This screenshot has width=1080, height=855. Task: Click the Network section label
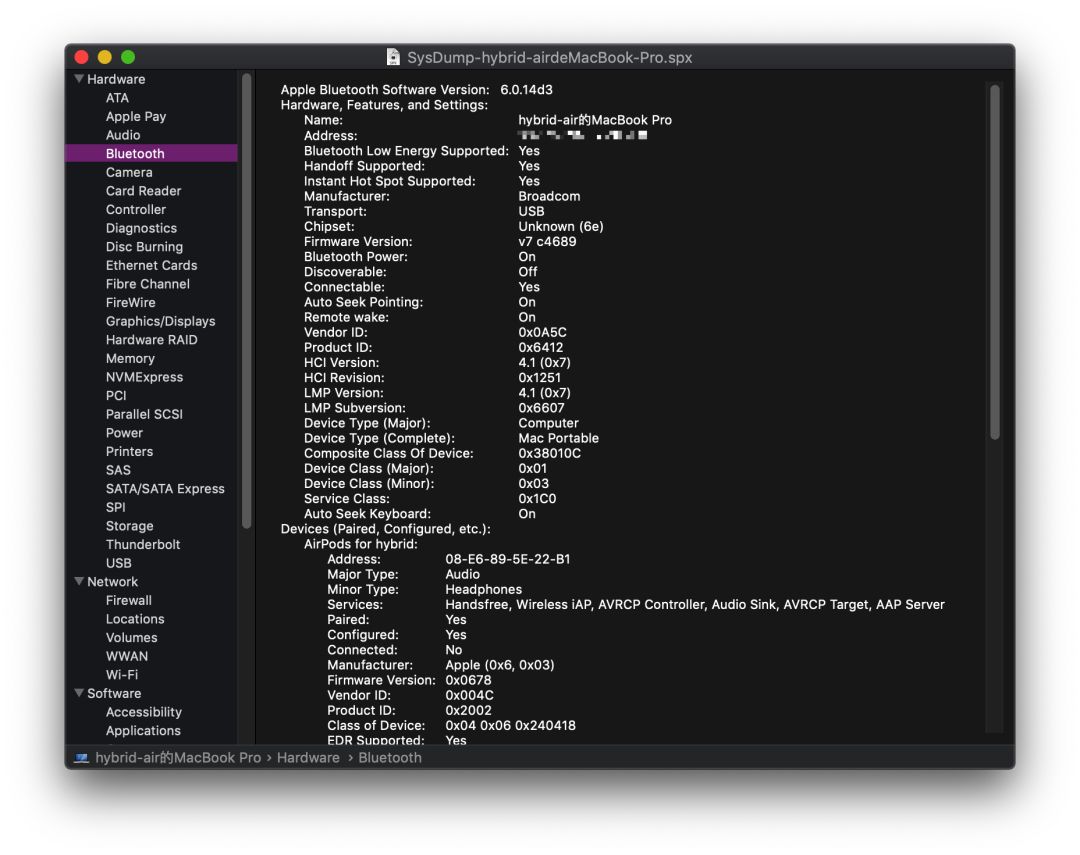pos(112,581)
